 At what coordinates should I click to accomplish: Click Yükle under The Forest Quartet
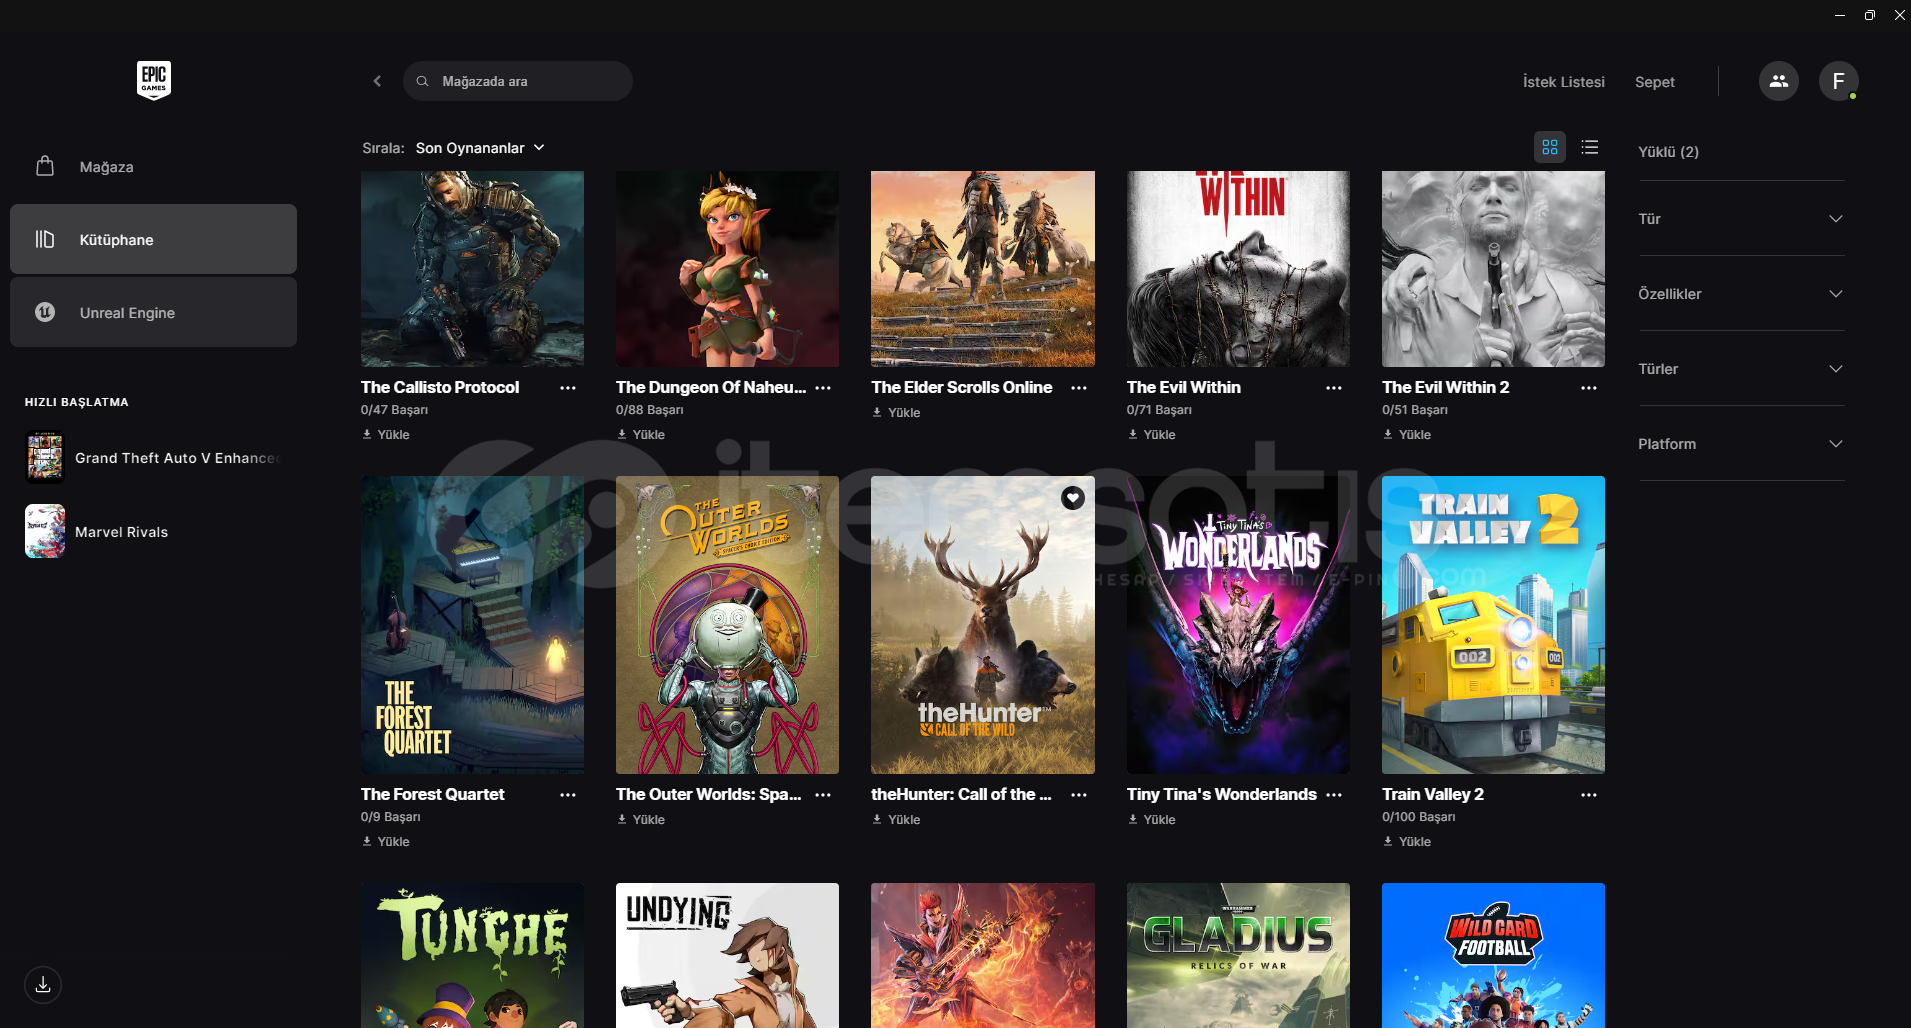[x=386, y=842]
